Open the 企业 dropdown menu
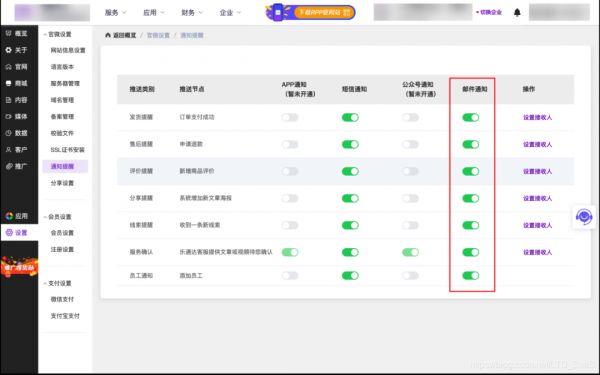The width and height of the screenshot is (600, 375). coord(230,13)
